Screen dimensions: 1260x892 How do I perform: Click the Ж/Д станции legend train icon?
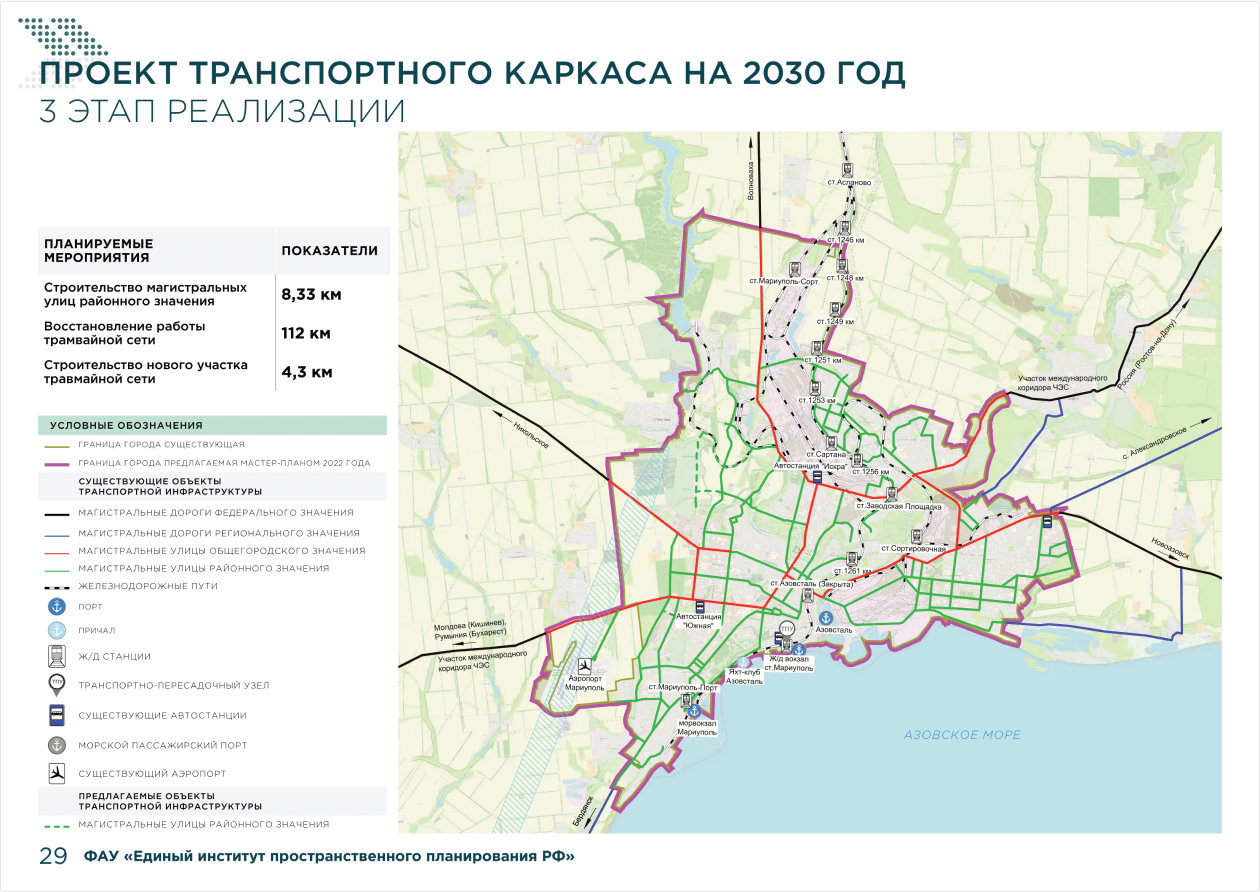[x=58, y=656]
